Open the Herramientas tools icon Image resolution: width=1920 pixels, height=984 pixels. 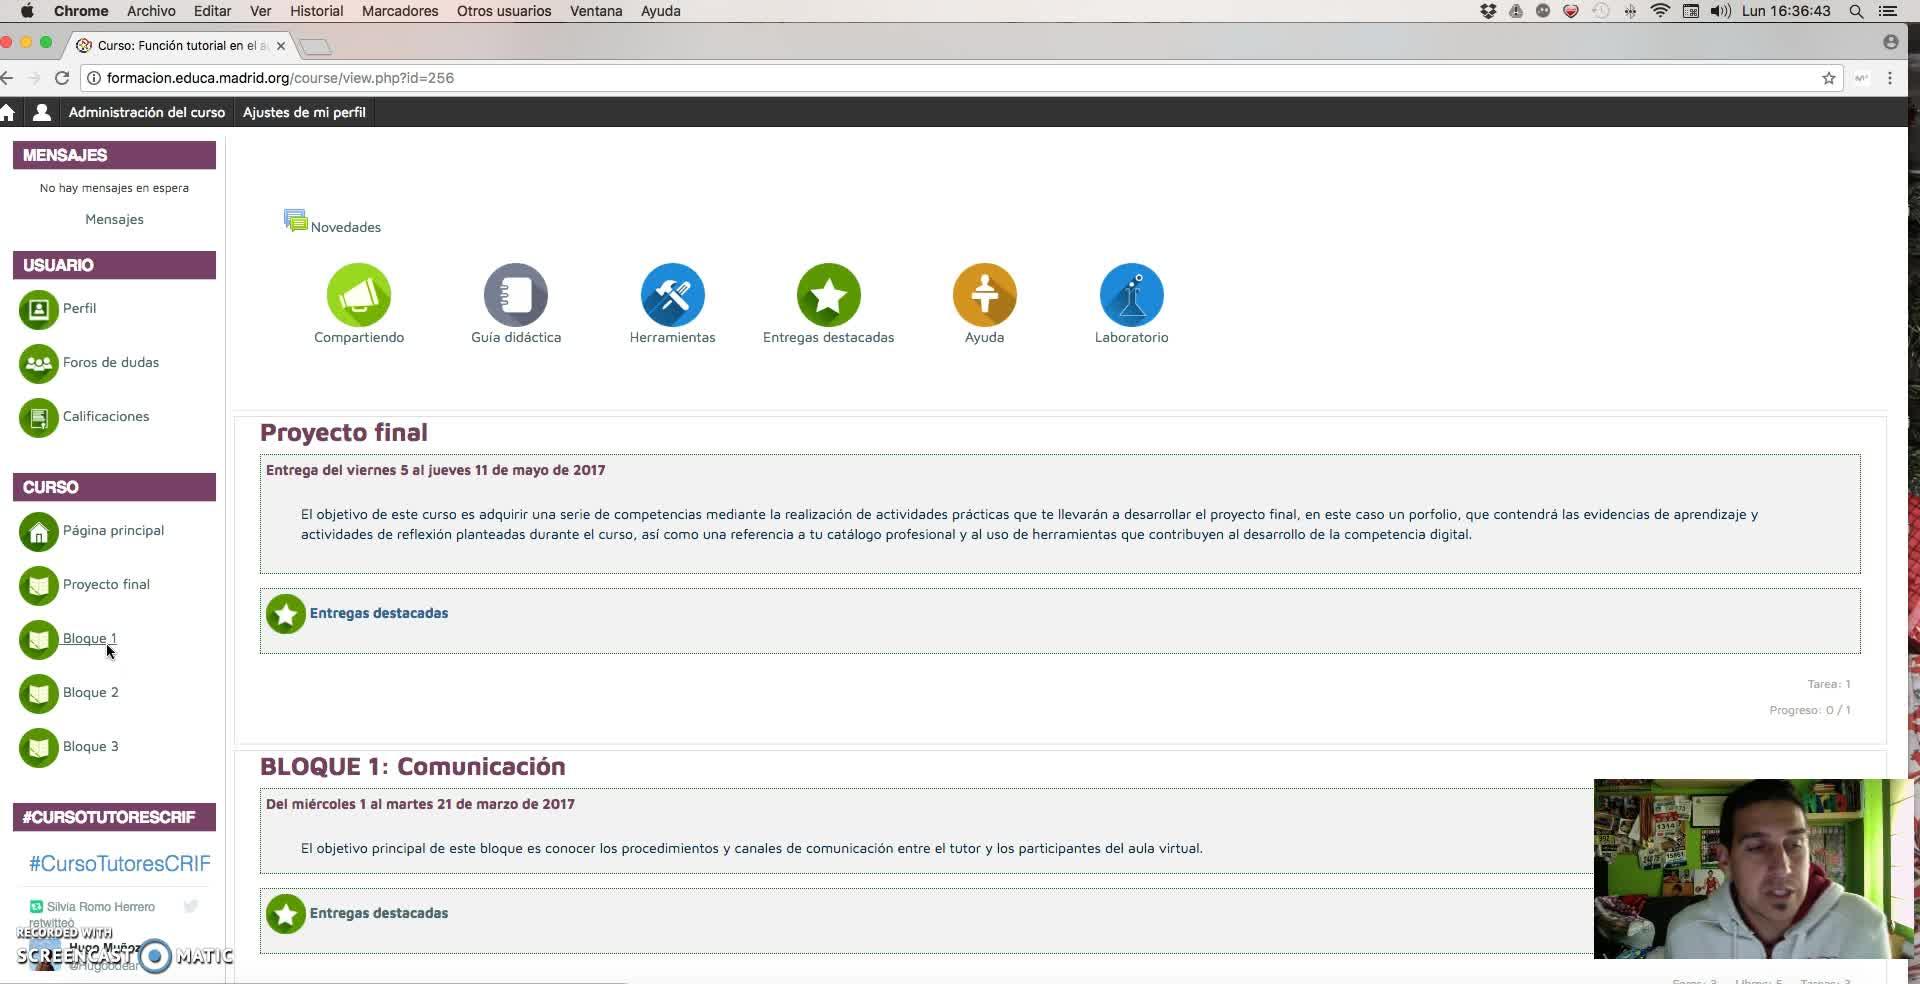(672, 295)
